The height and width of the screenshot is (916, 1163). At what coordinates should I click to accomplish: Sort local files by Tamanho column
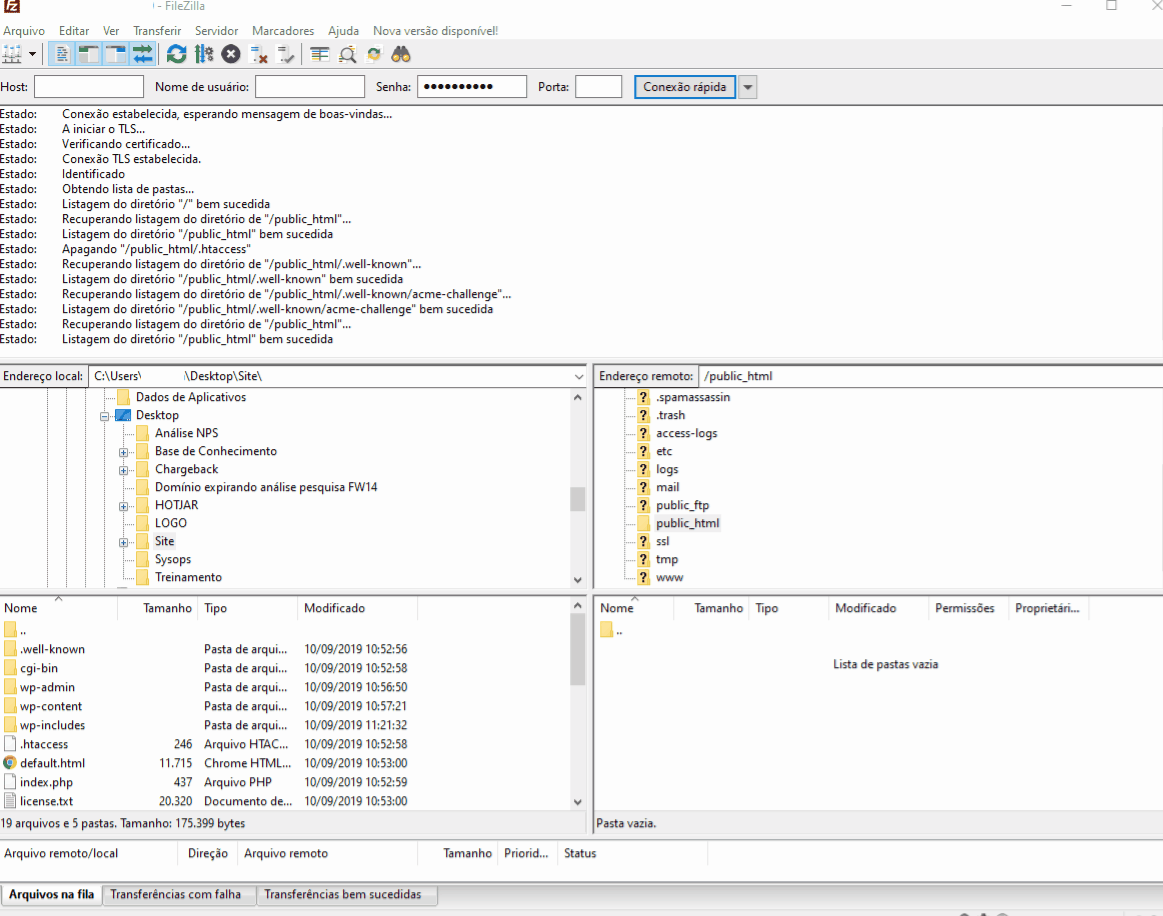[x=168, y=608]
